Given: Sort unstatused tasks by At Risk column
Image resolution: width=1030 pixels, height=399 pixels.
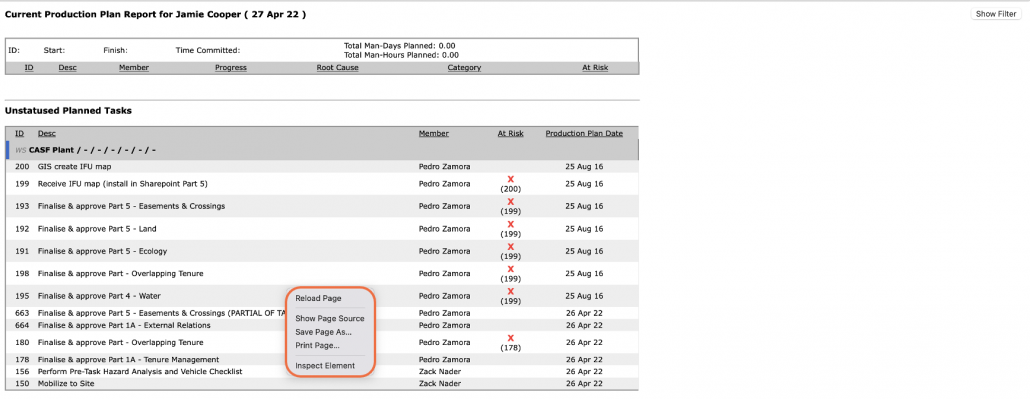Looking at the screenshot, I should pos(510,133).
